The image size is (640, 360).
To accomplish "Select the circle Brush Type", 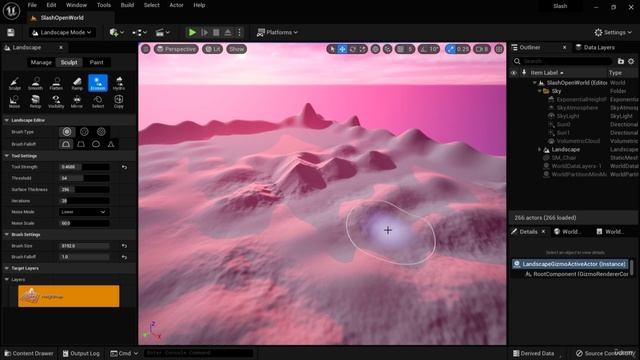I will [x=67, y=131].
